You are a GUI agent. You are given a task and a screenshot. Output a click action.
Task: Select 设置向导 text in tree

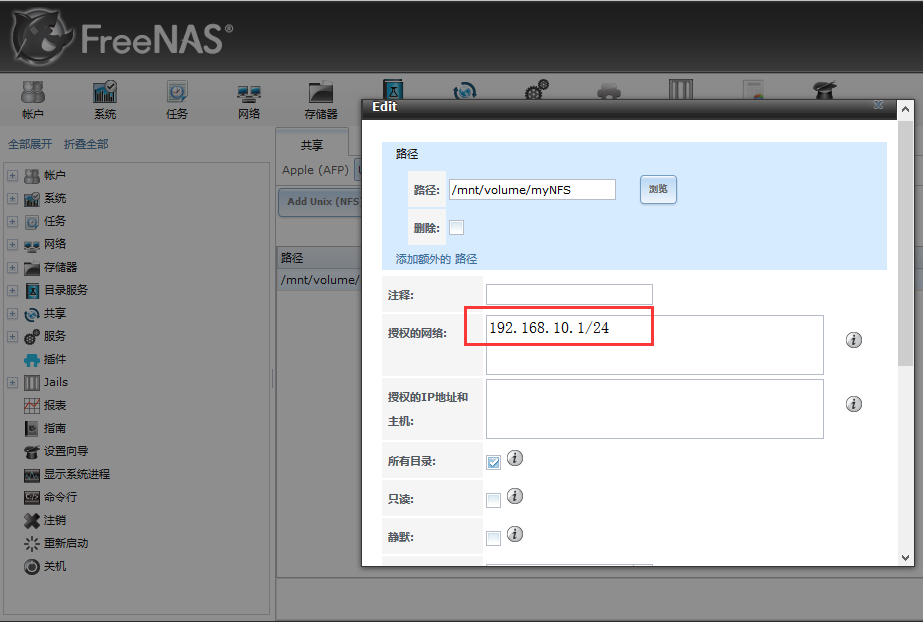click(66, 451)
